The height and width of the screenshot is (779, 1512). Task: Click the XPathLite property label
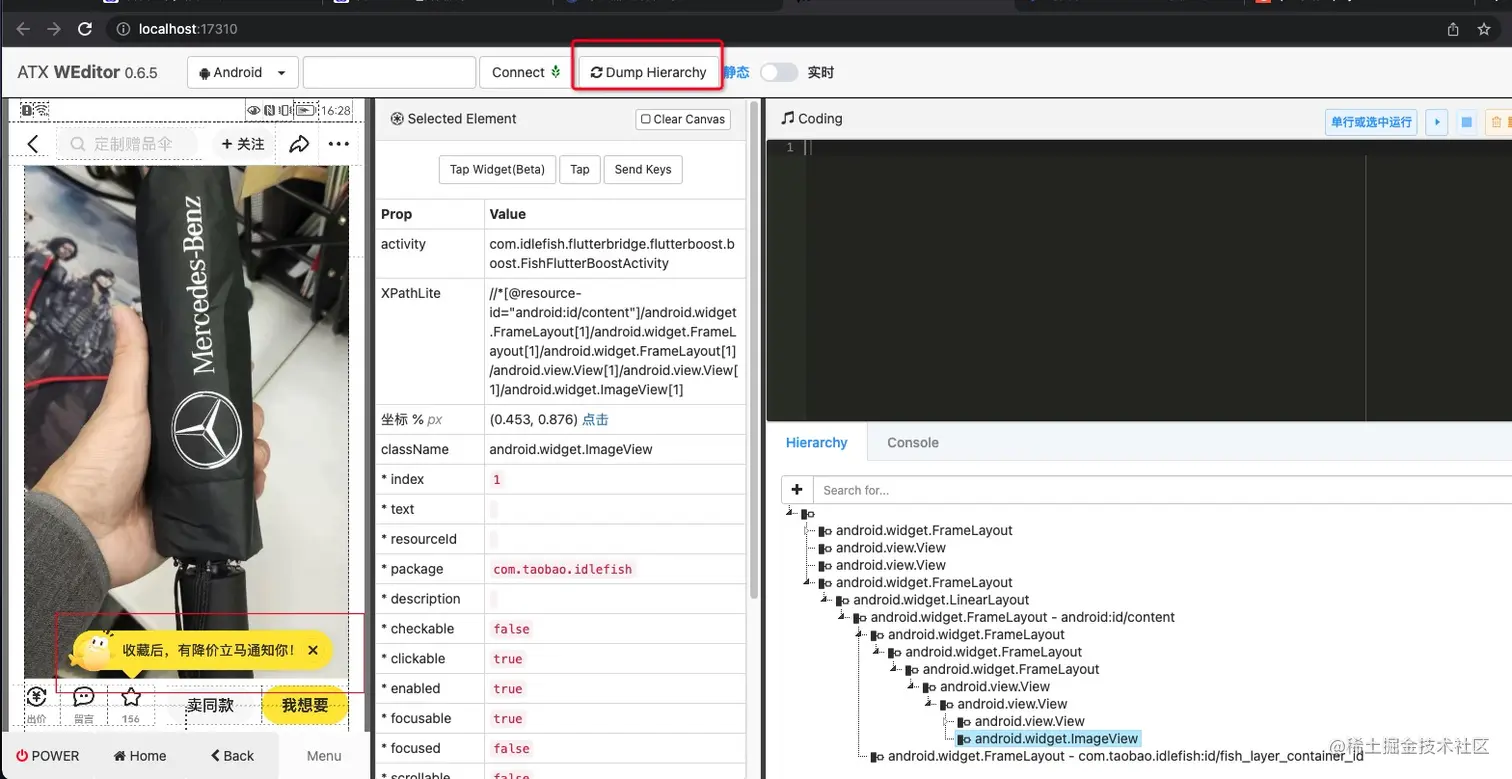coord(411,294)
